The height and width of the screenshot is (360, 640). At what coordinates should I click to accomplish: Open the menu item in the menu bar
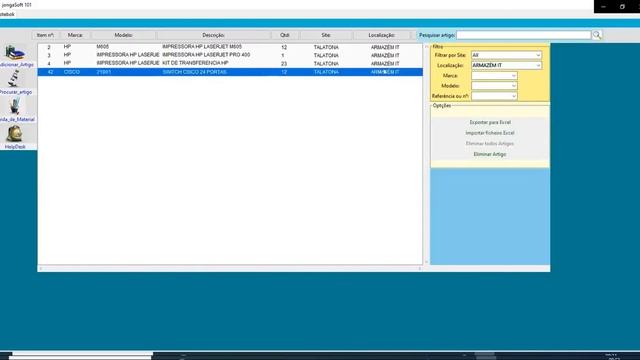[7, 14]
